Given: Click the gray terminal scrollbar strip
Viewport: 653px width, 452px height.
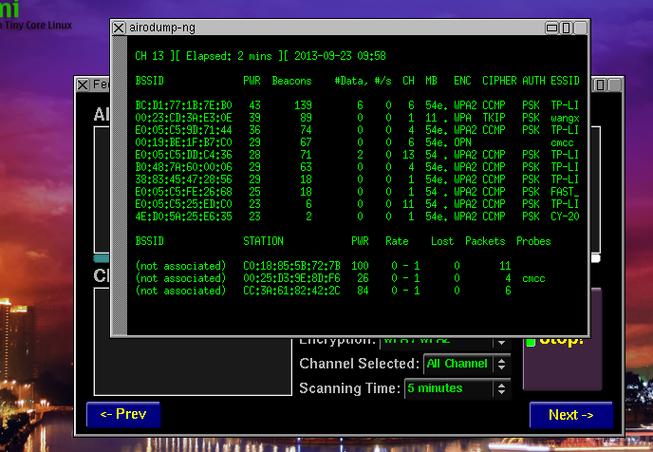Looking at the screenshot, I should tap(120, 185).
